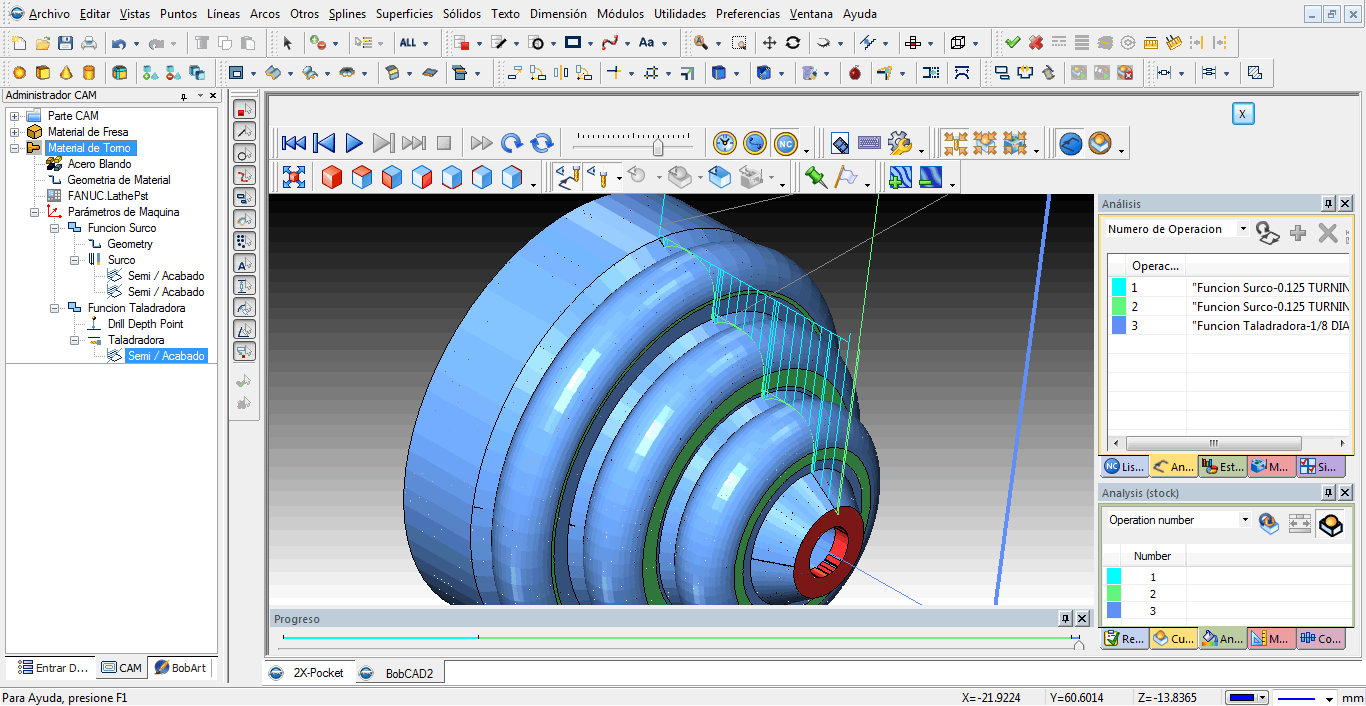Click the X button above the viewport
1366x706 pixels.
pos(1242,113)
